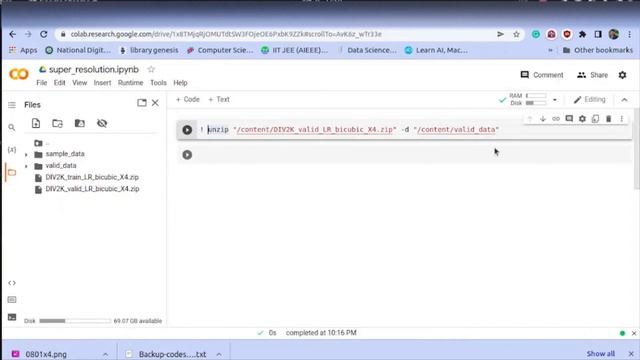Star the super_resolution.ipynb notebook
Viewport: 640px width, 360px height.
(x=151, y=69)
